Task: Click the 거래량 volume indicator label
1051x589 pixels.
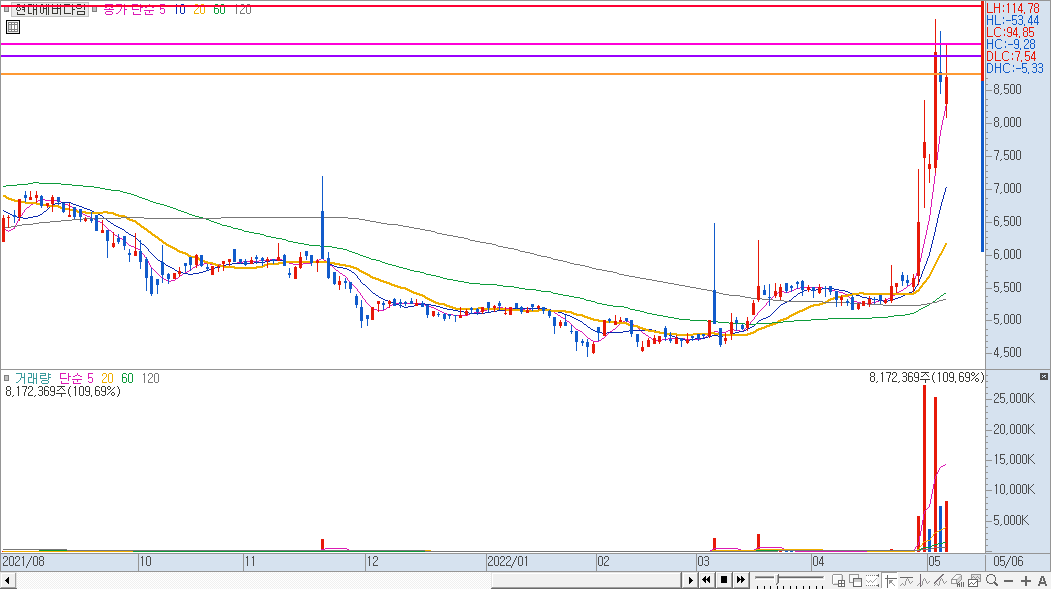Action: click(33, 378)
